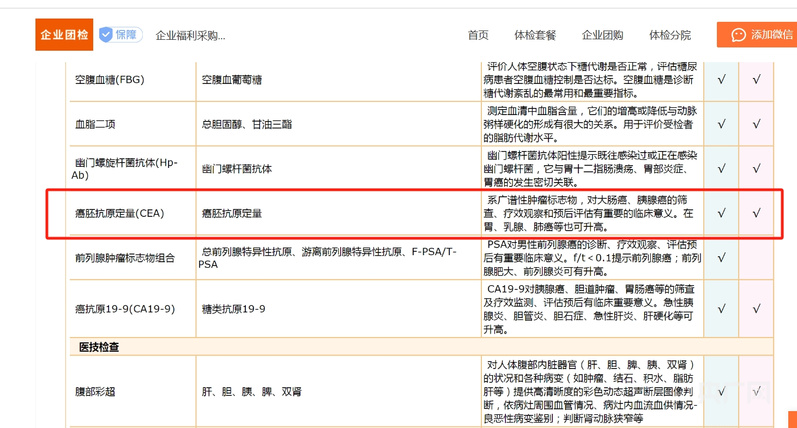Click checkmark in 前列腺肿瘤标志物组合 row
Image resolution: width=797 pixels, height=428 pixels.
point(721,258)
